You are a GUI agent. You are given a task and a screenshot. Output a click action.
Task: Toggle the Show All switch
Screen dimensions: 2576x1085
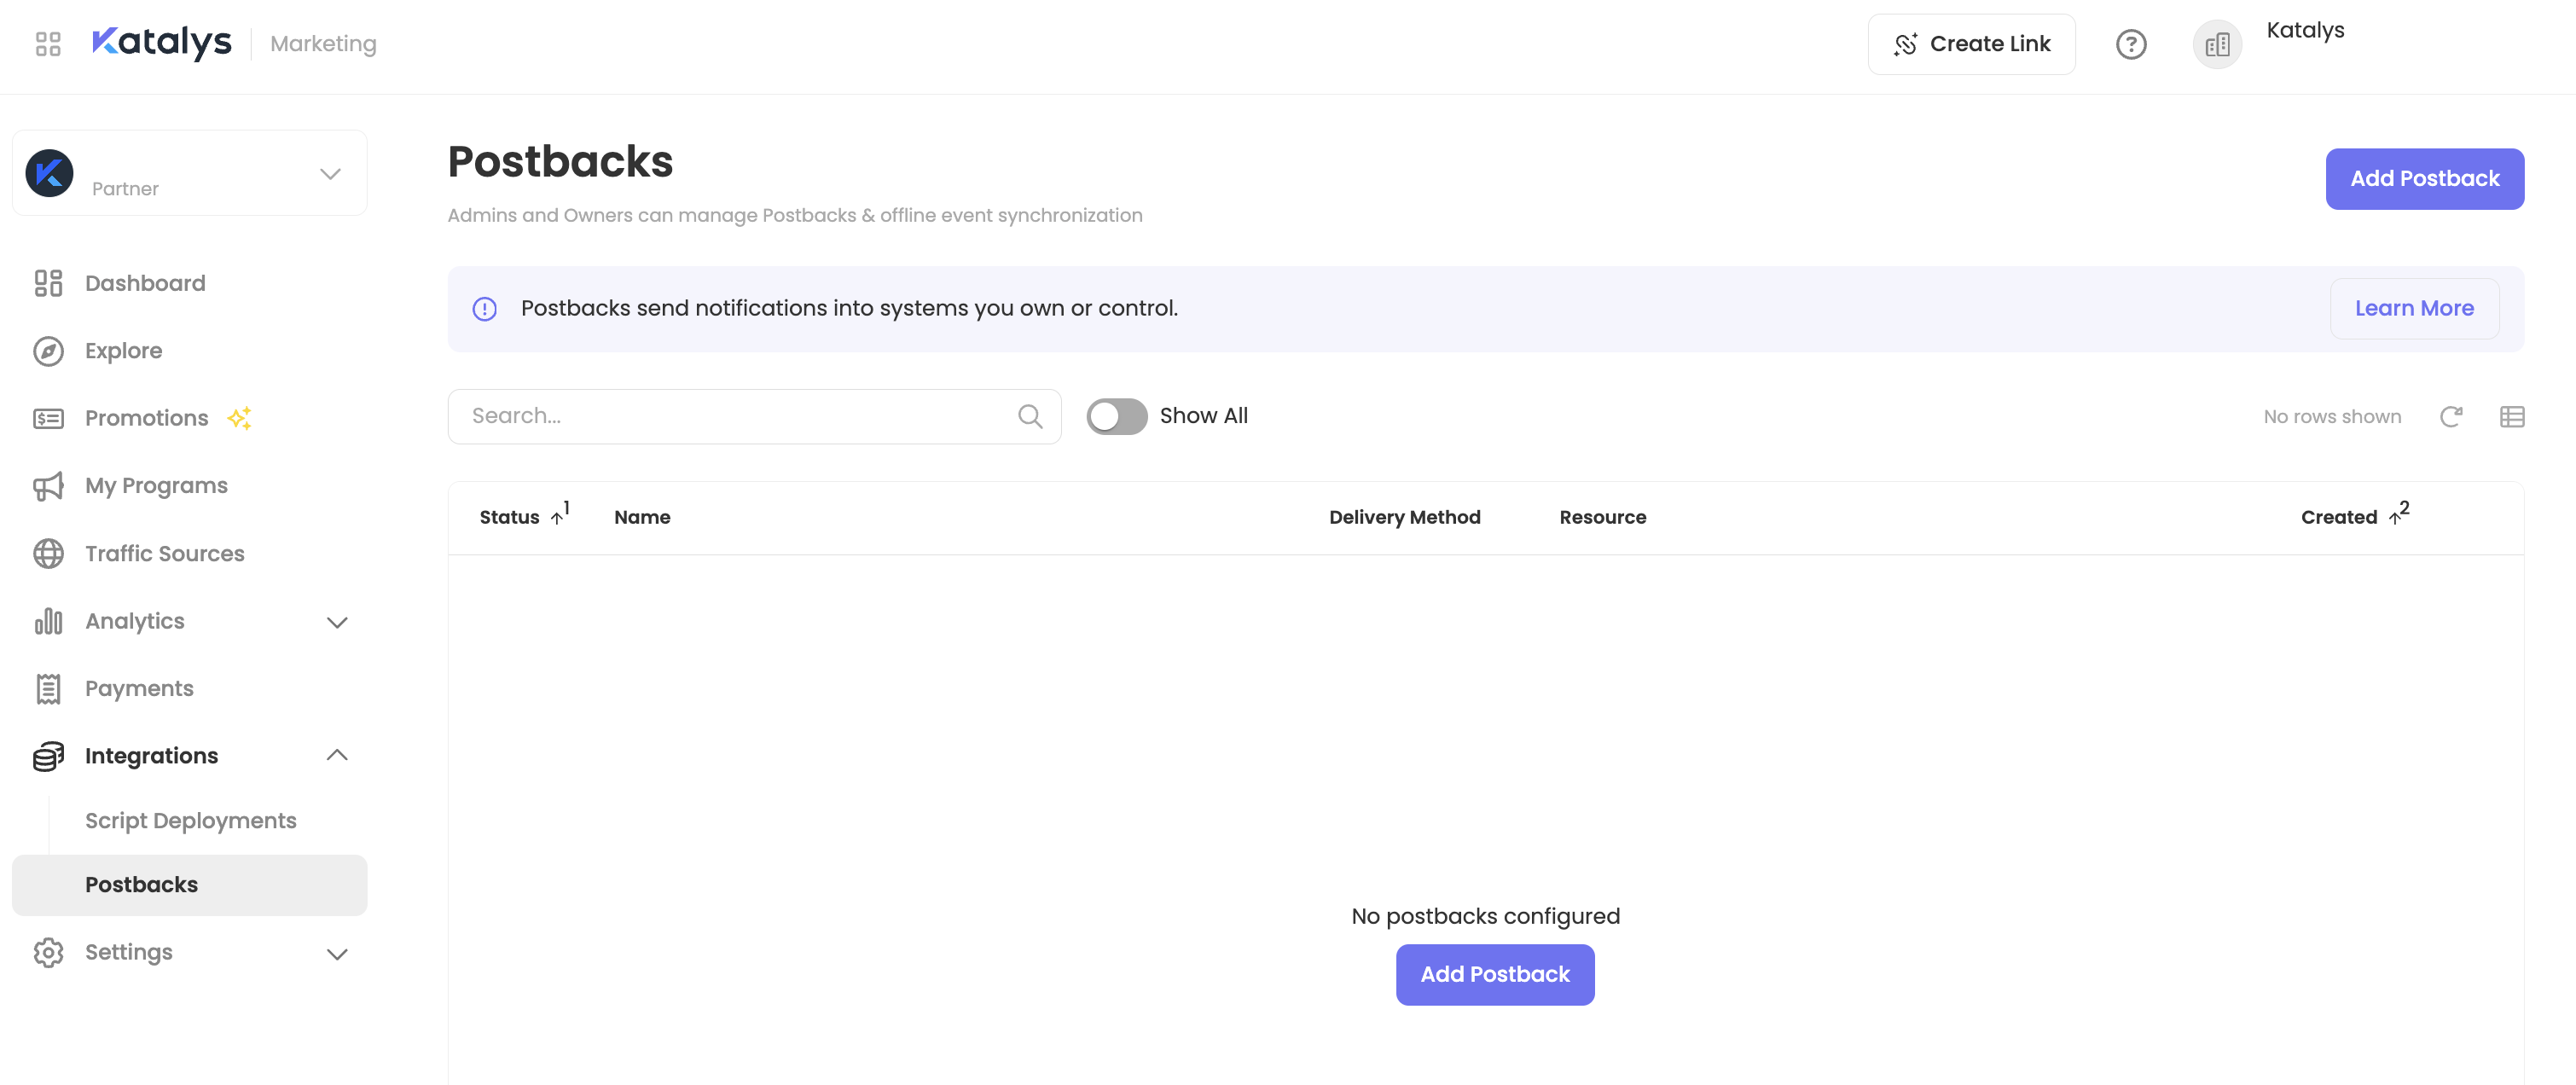1116,416
